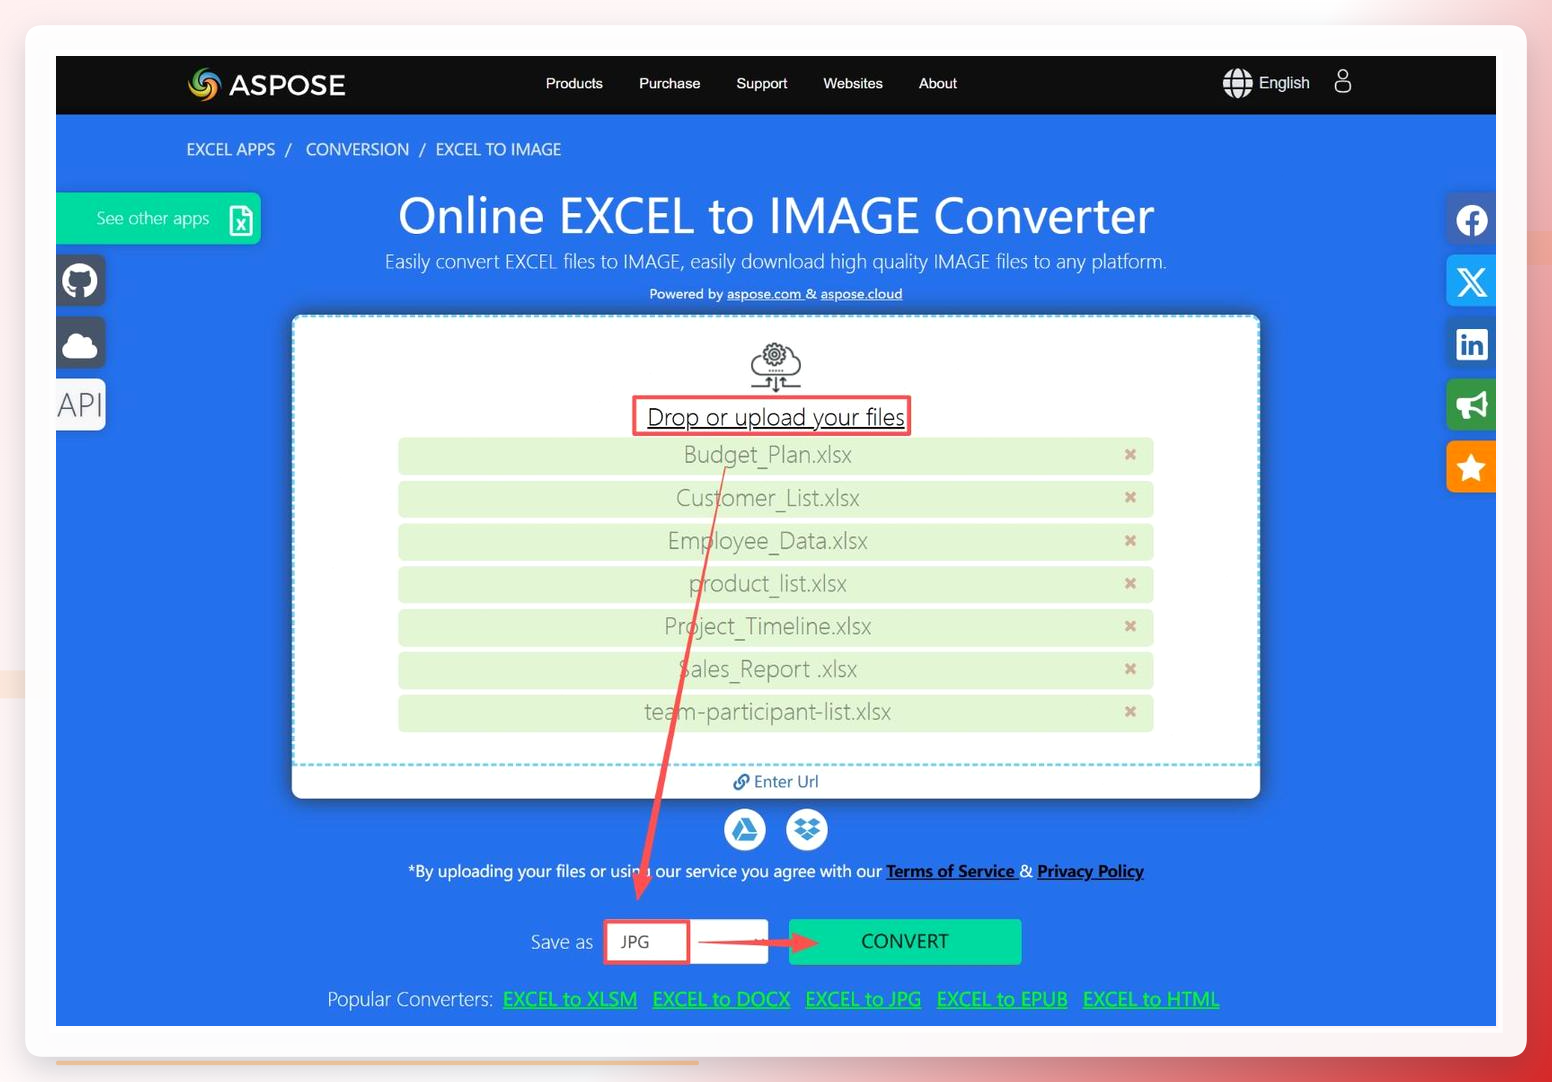
Task: Open the GitHub sidebar icon
Action: 81,281
